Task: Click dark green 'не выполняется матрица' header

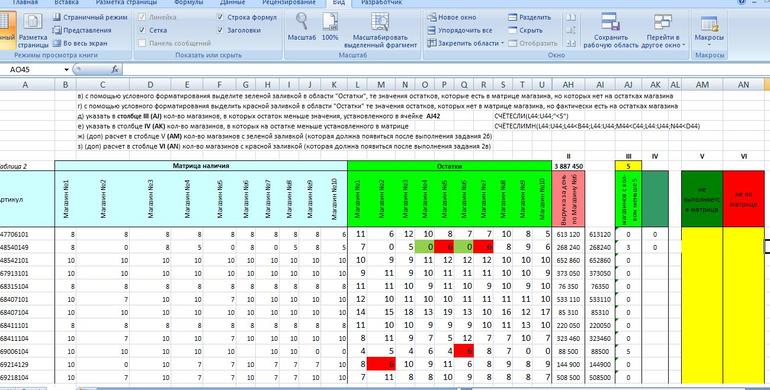Action: [x=702, y=199]
